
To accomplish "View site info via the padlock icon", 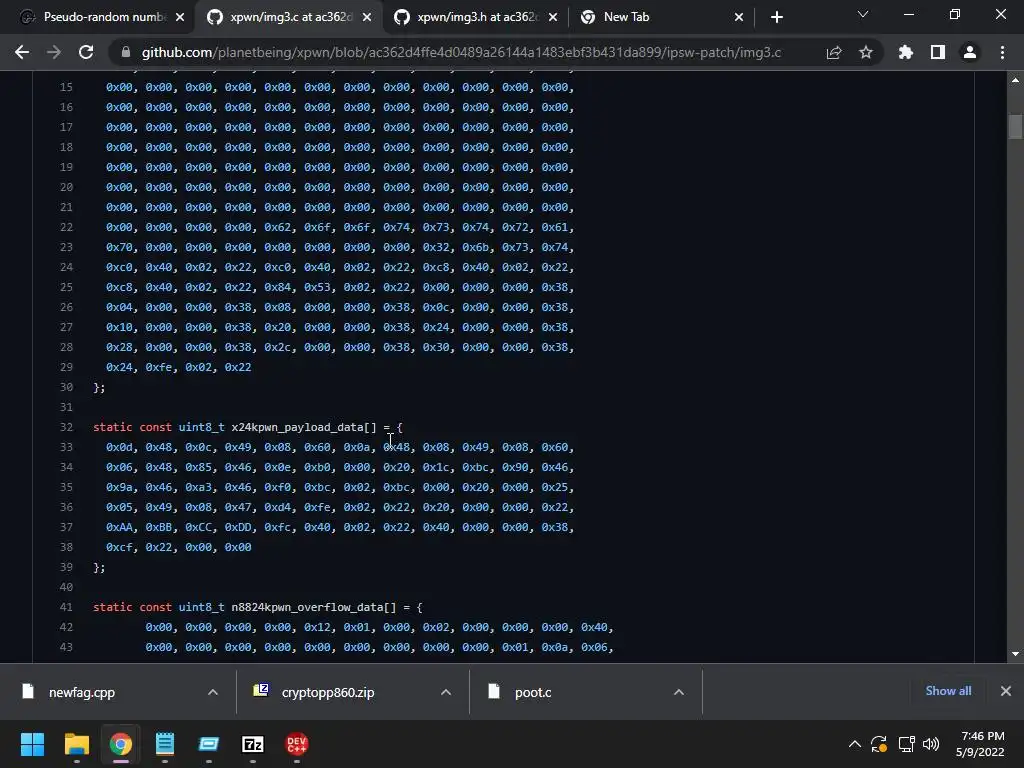I will pyautogui.click(x=126, y=52).
